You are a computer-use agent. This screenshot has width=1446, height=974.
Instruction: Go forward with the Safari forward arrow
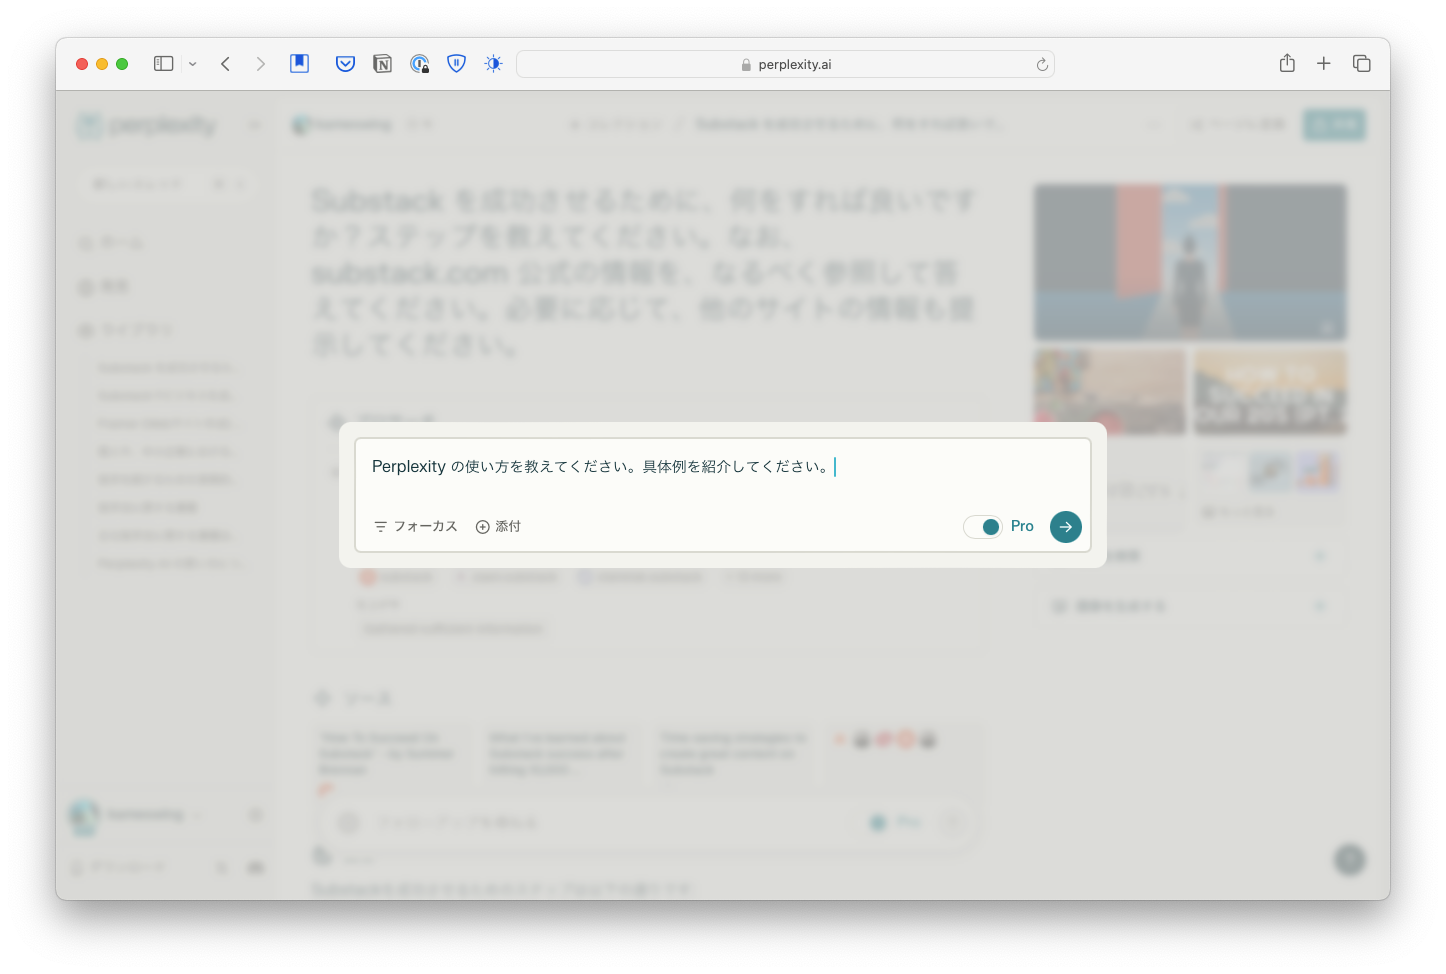point(261,64)
